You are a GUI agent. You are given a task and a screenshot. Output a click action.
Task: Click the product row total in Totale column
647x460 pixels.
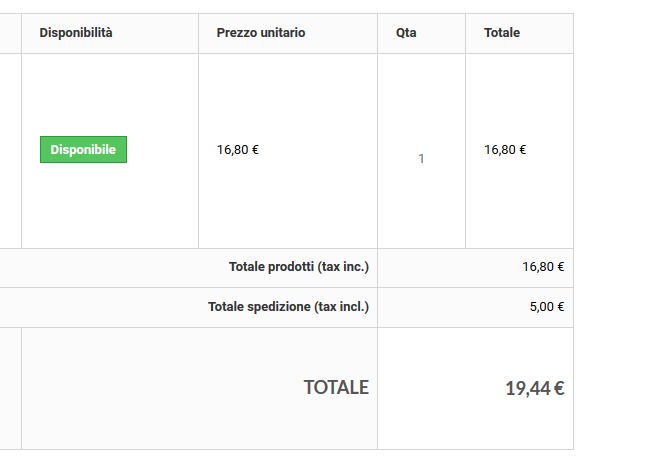tap(505, 150)
